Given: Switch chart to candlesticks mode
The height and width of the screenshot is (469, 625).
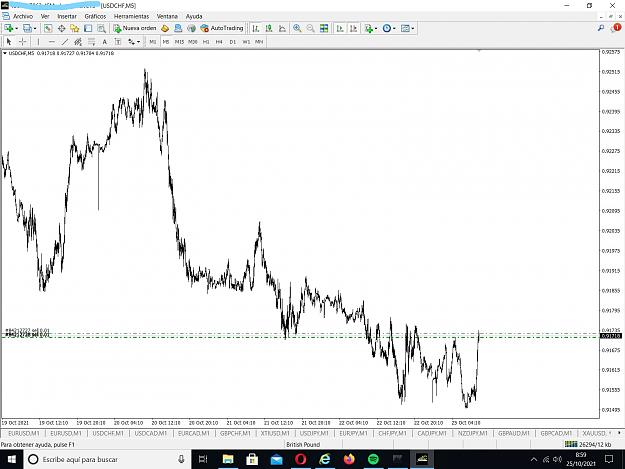Looking at the screenshot, I should pos(269,28).
